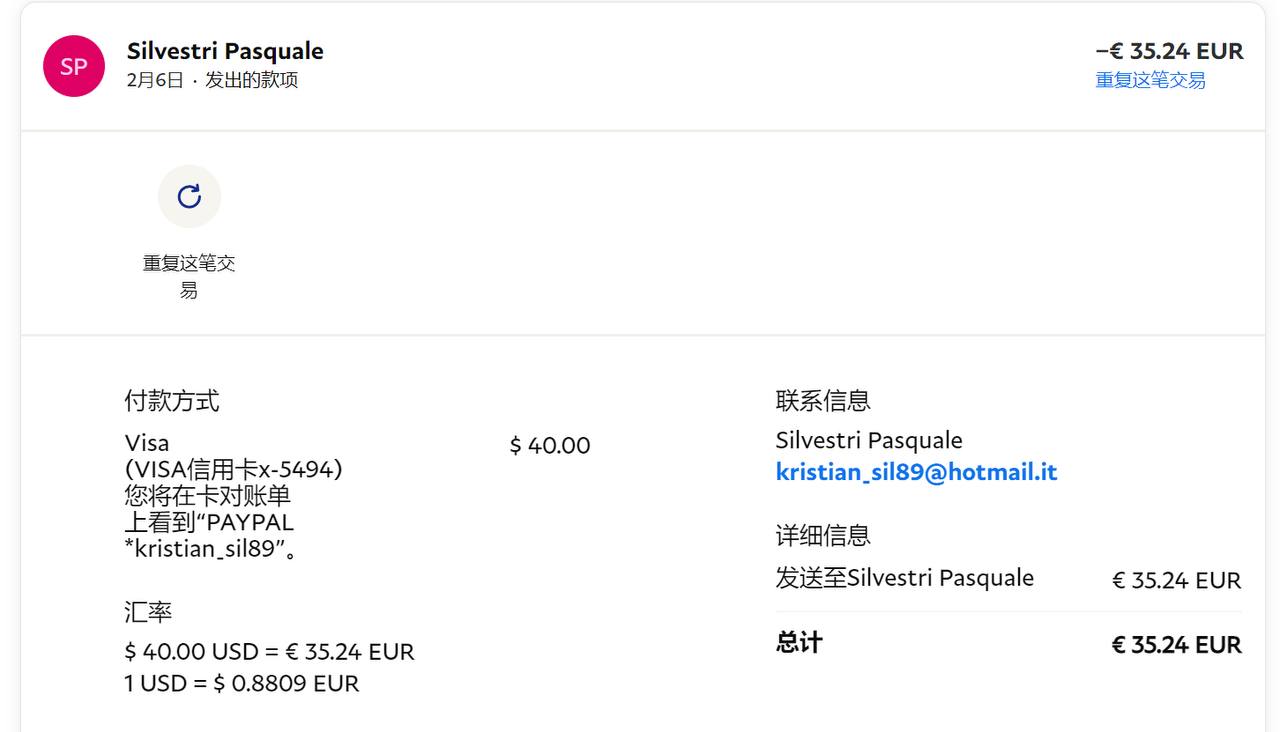Click the 付款方式 section heading

171,401
